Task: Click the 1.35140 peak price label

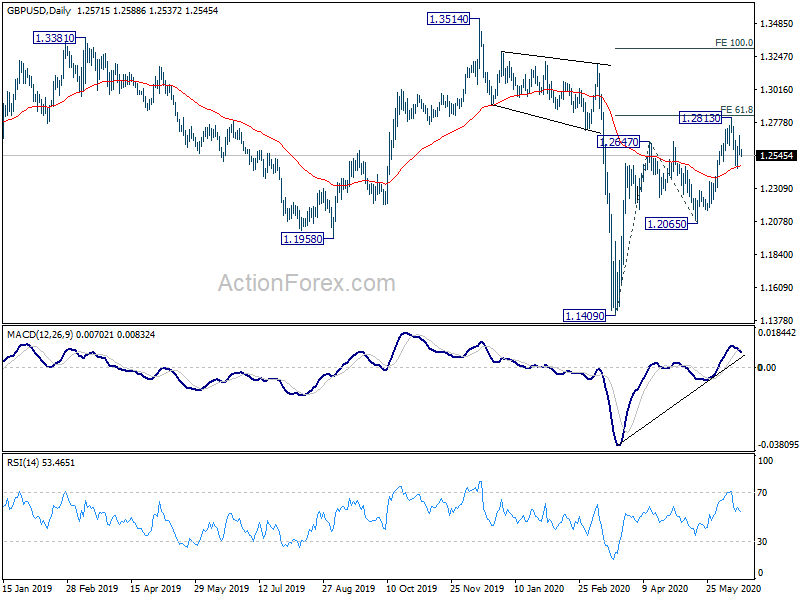Action: coord(448,19)
